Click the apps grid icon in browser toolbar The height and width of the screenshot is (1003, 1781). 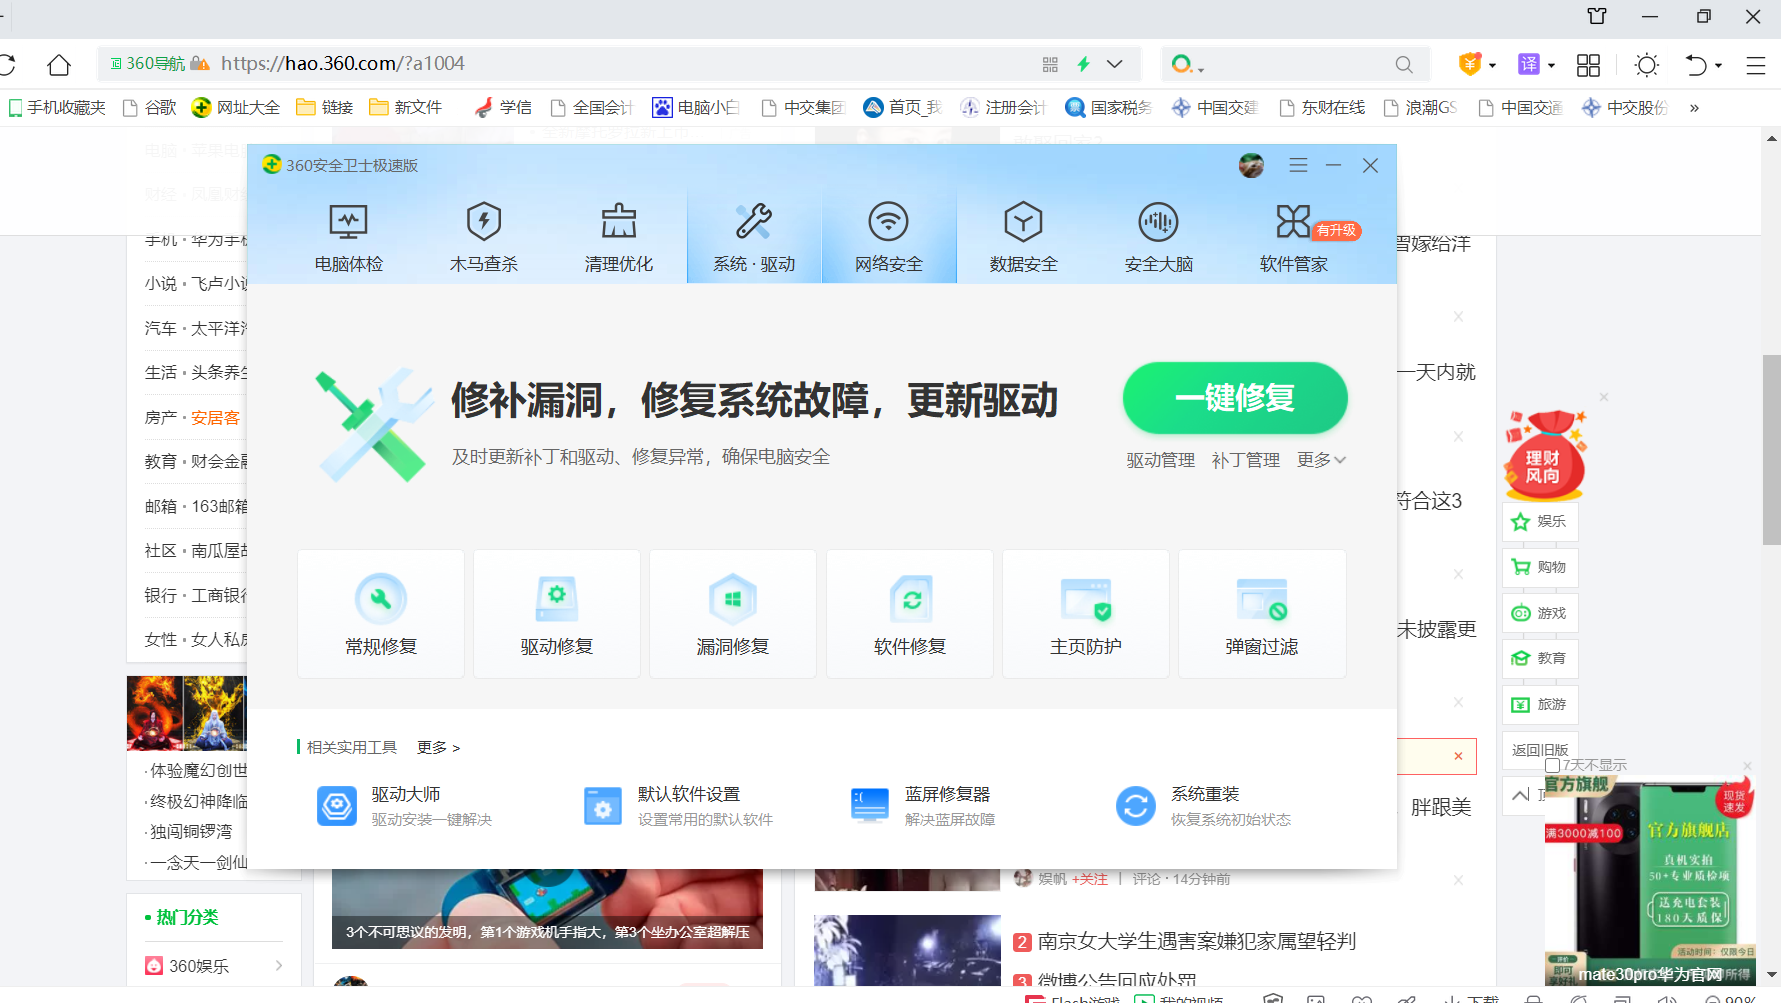tap(1588, 65)
